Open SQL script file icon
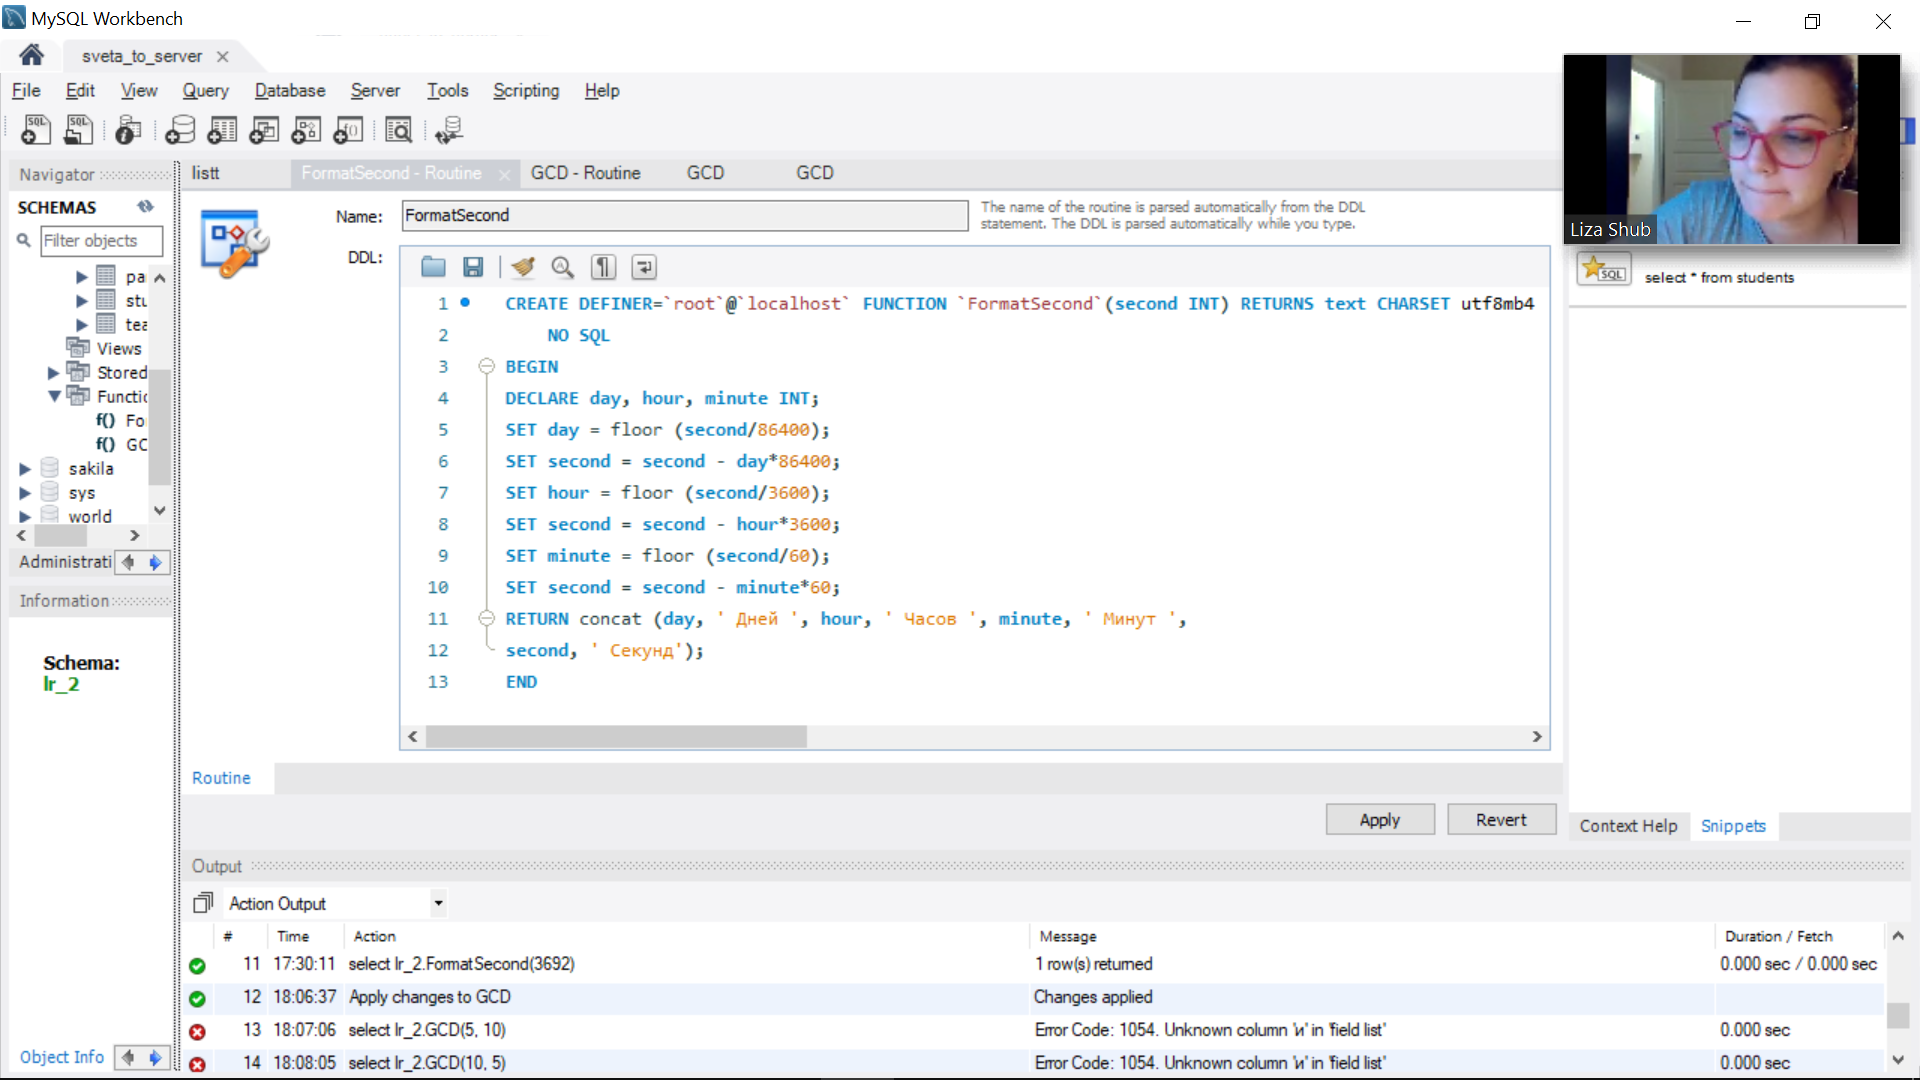The height and width of the screenshot is (1080, 1920). 78,129
